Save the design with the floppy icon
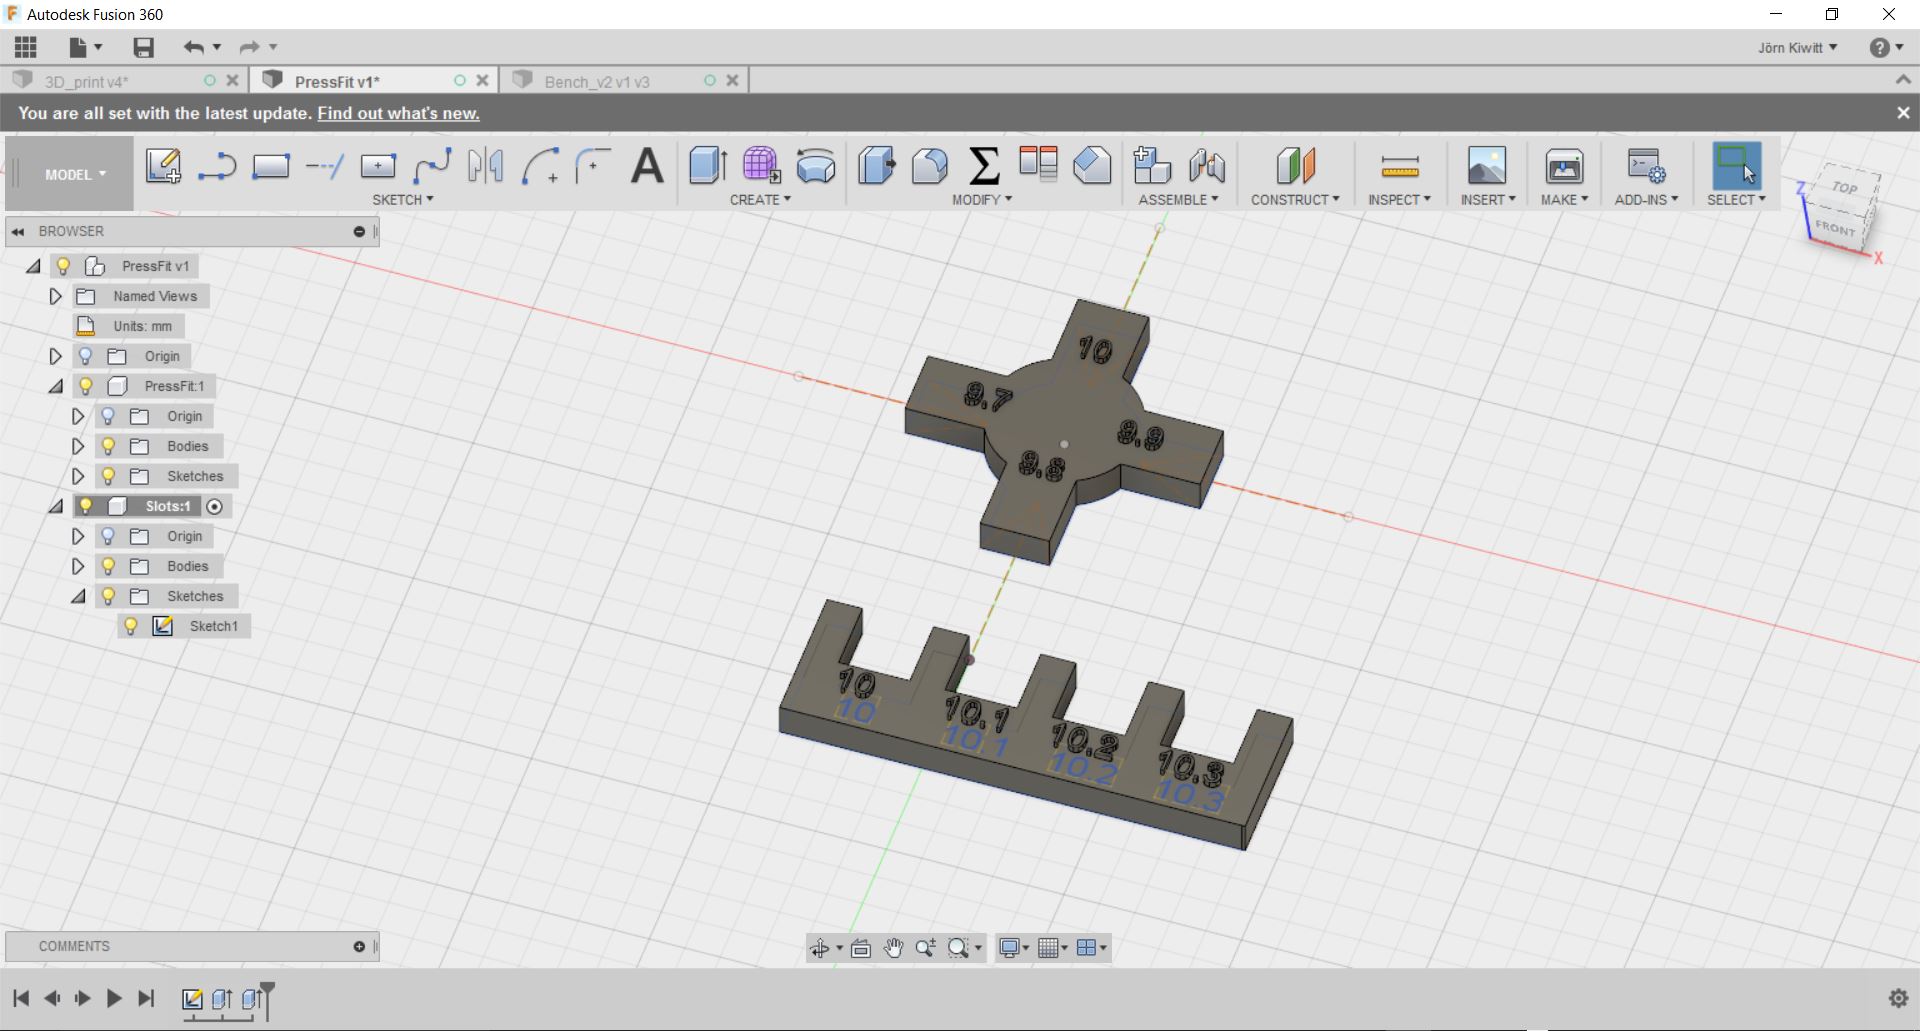Screen dimensions: 1920x1031 [143, 47]
